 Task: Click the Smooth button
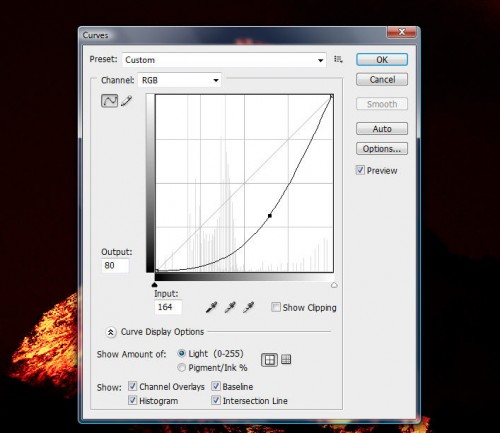[382, 104]
